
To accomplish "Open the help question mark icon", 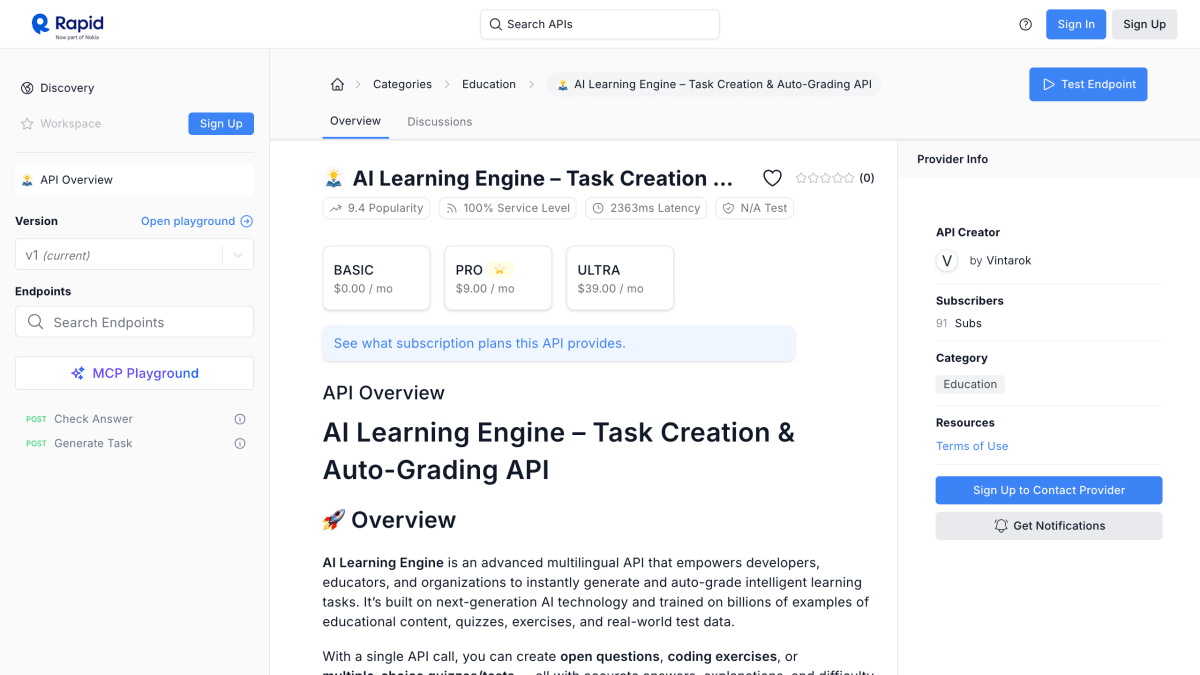I will pos(1025,24).
